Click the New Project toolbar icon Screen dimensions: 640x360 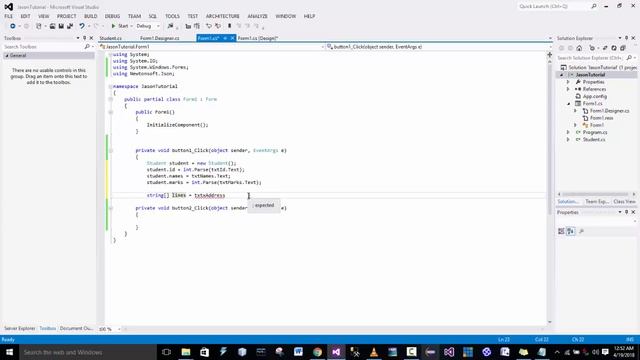(x=39, y=26)
